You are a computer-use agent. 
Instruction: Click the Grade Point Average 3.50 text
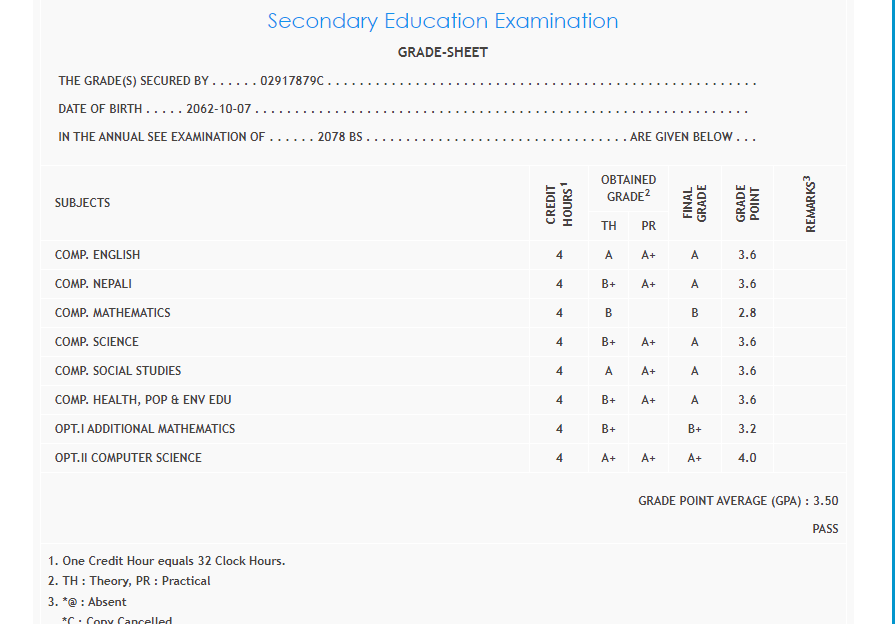pos(738,501)
